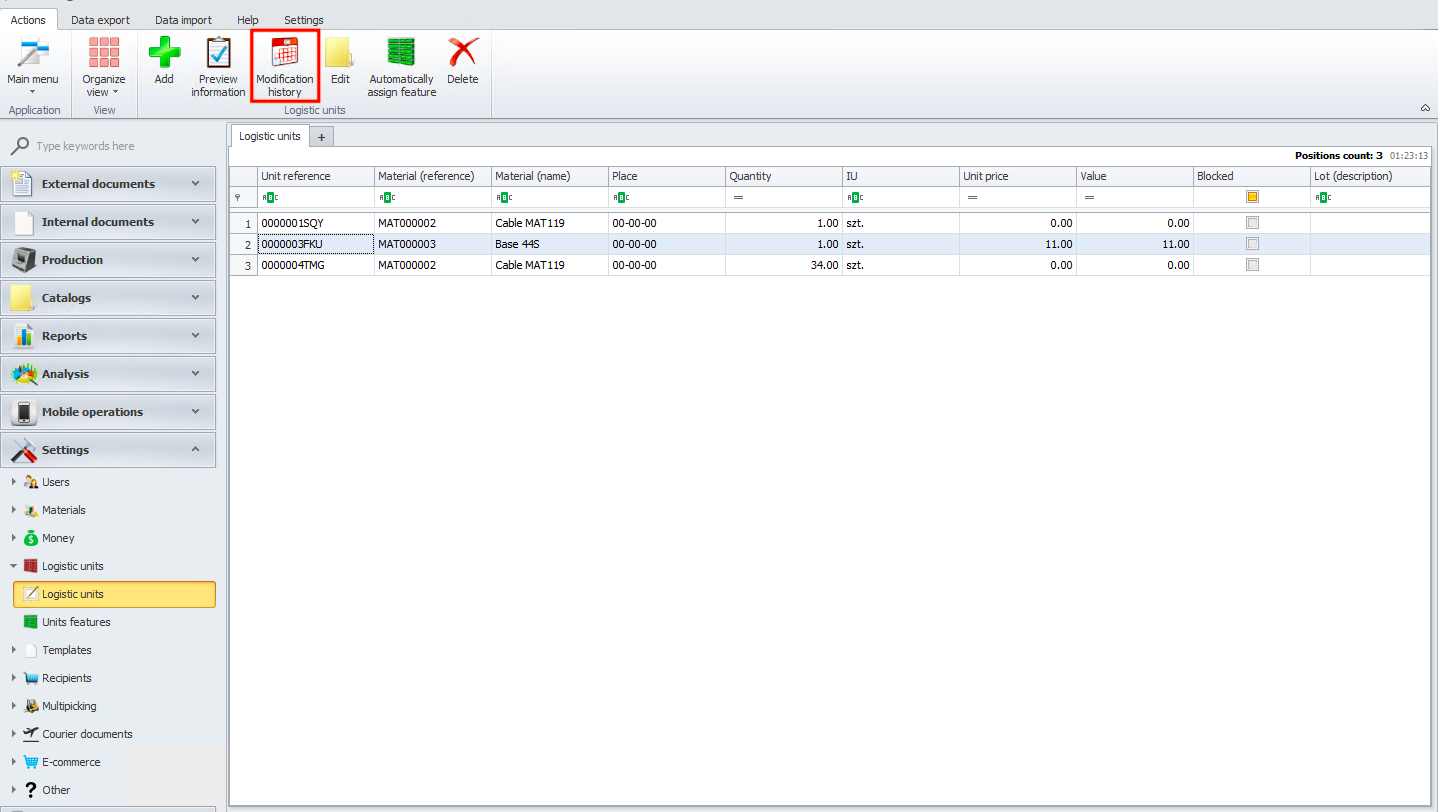Expand the Reports section chevron
Screen dimensions: 1438x812
(x=196, y=336)
